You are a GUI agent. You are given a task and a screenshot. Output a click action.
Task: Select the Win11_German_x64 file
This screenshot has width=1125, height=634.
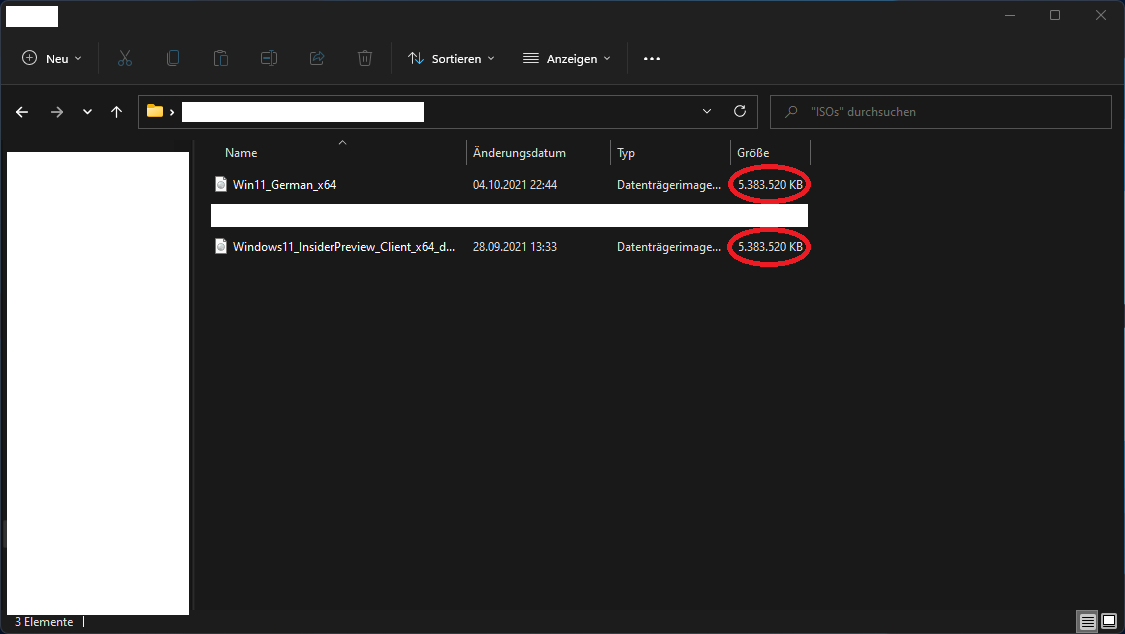click(x=285, y=185)
